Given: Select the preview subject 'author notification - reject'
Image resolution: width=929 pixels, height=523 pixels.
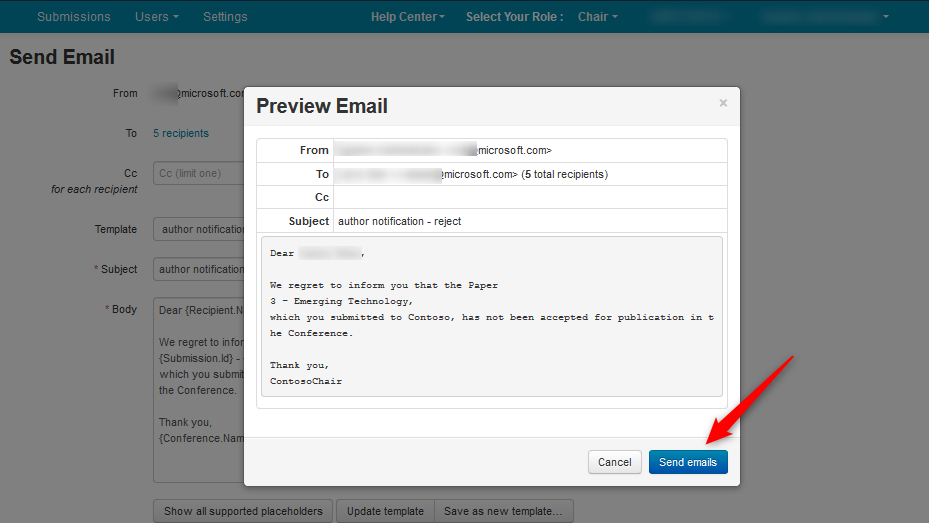Looking at the screenshot, I should 400,221.
